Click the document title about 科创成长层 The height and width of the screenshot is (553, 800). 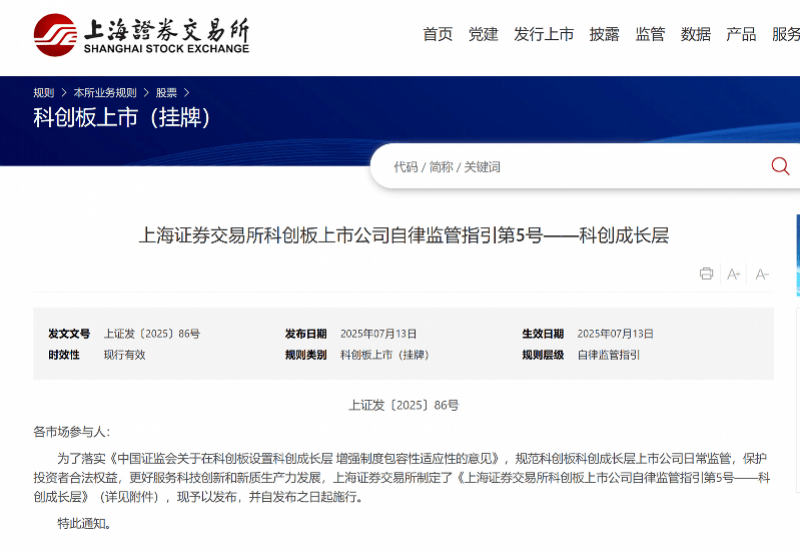click(x=403, y=236)
